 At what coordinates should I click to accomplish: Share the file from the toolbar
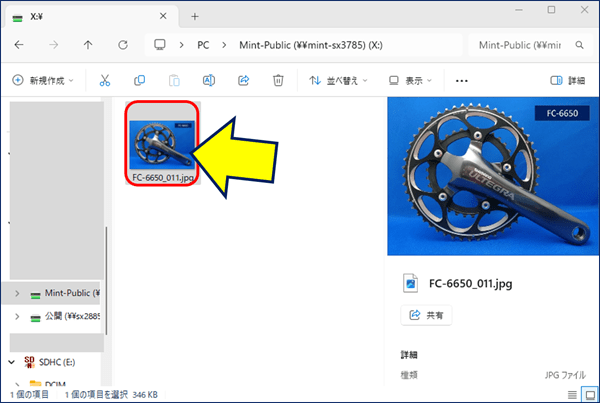[244, 80]
